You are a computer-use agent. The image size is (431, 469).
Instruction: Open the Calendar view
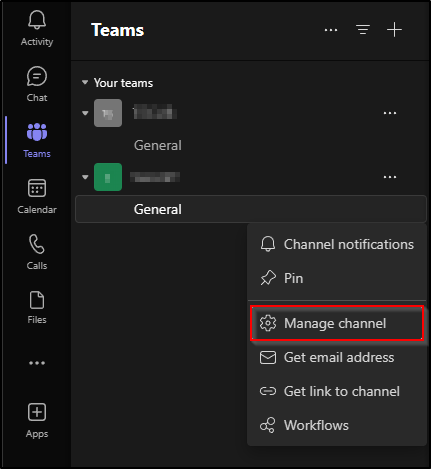pyautogui.click(x=37, y=196)
